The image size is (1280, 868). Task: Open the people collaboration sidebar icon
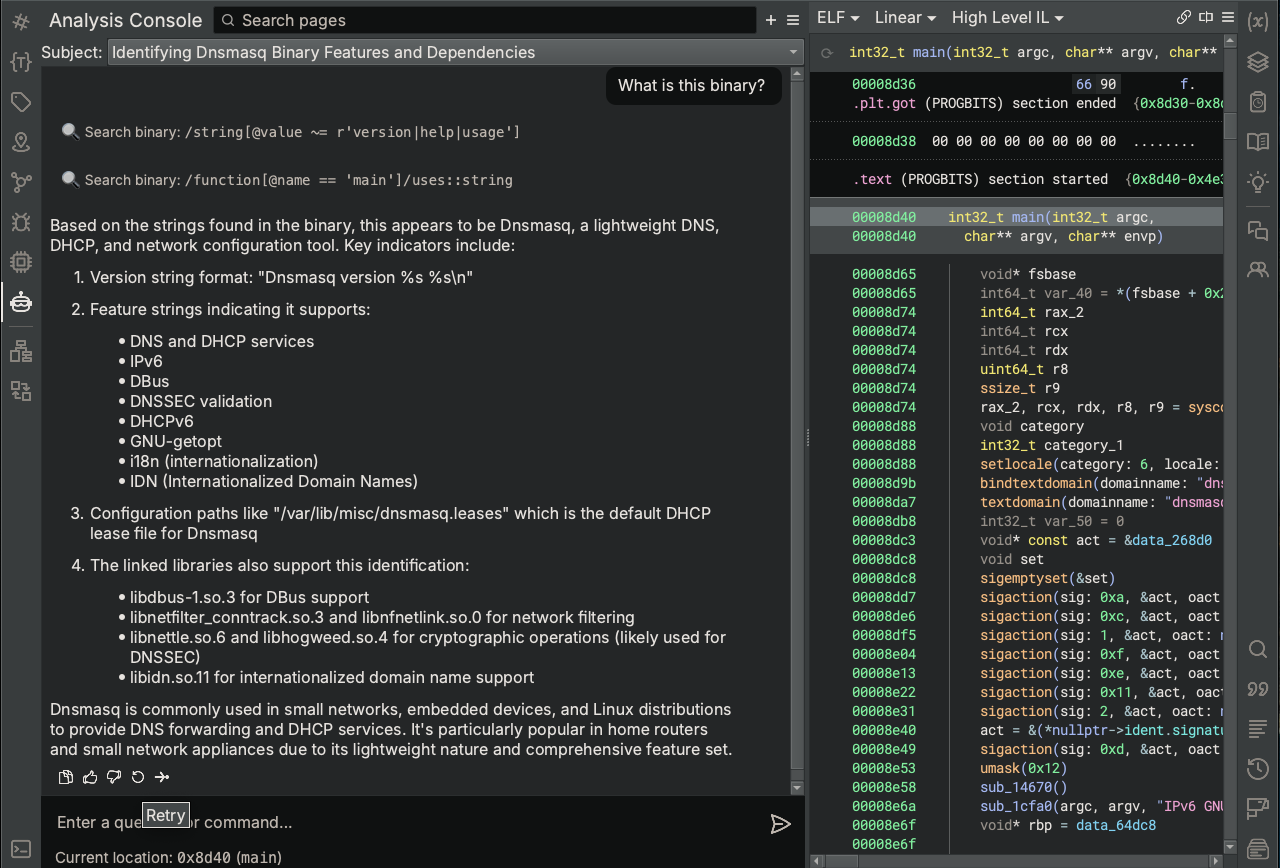[1258, 270]
